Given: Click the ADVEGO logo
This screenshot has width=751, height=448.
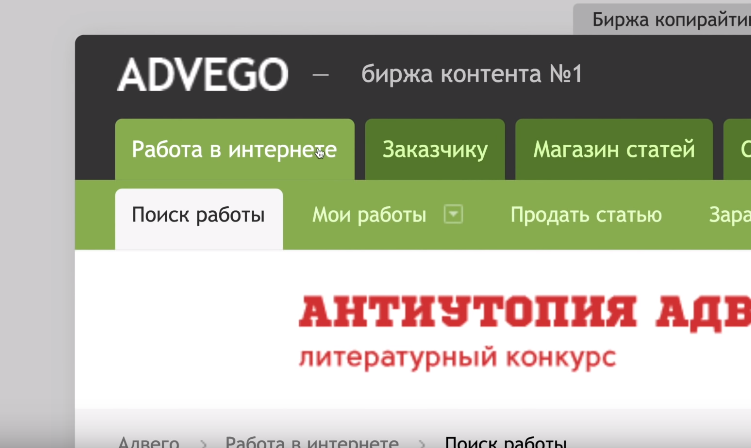Looking at the screenshot, I should [x=203, y=74].
